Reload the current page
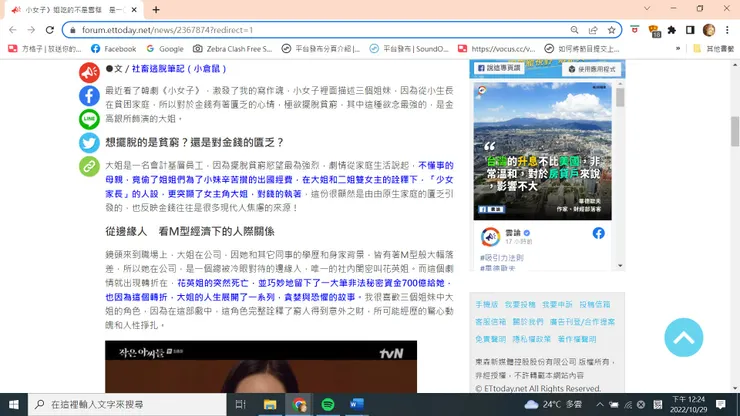Screen dimensions: 740x416 [50, 30]
